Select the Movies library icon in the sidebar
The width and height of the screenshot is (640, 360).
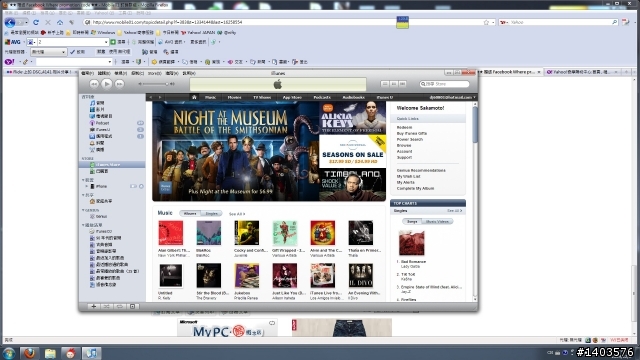[x=92, y=109]
